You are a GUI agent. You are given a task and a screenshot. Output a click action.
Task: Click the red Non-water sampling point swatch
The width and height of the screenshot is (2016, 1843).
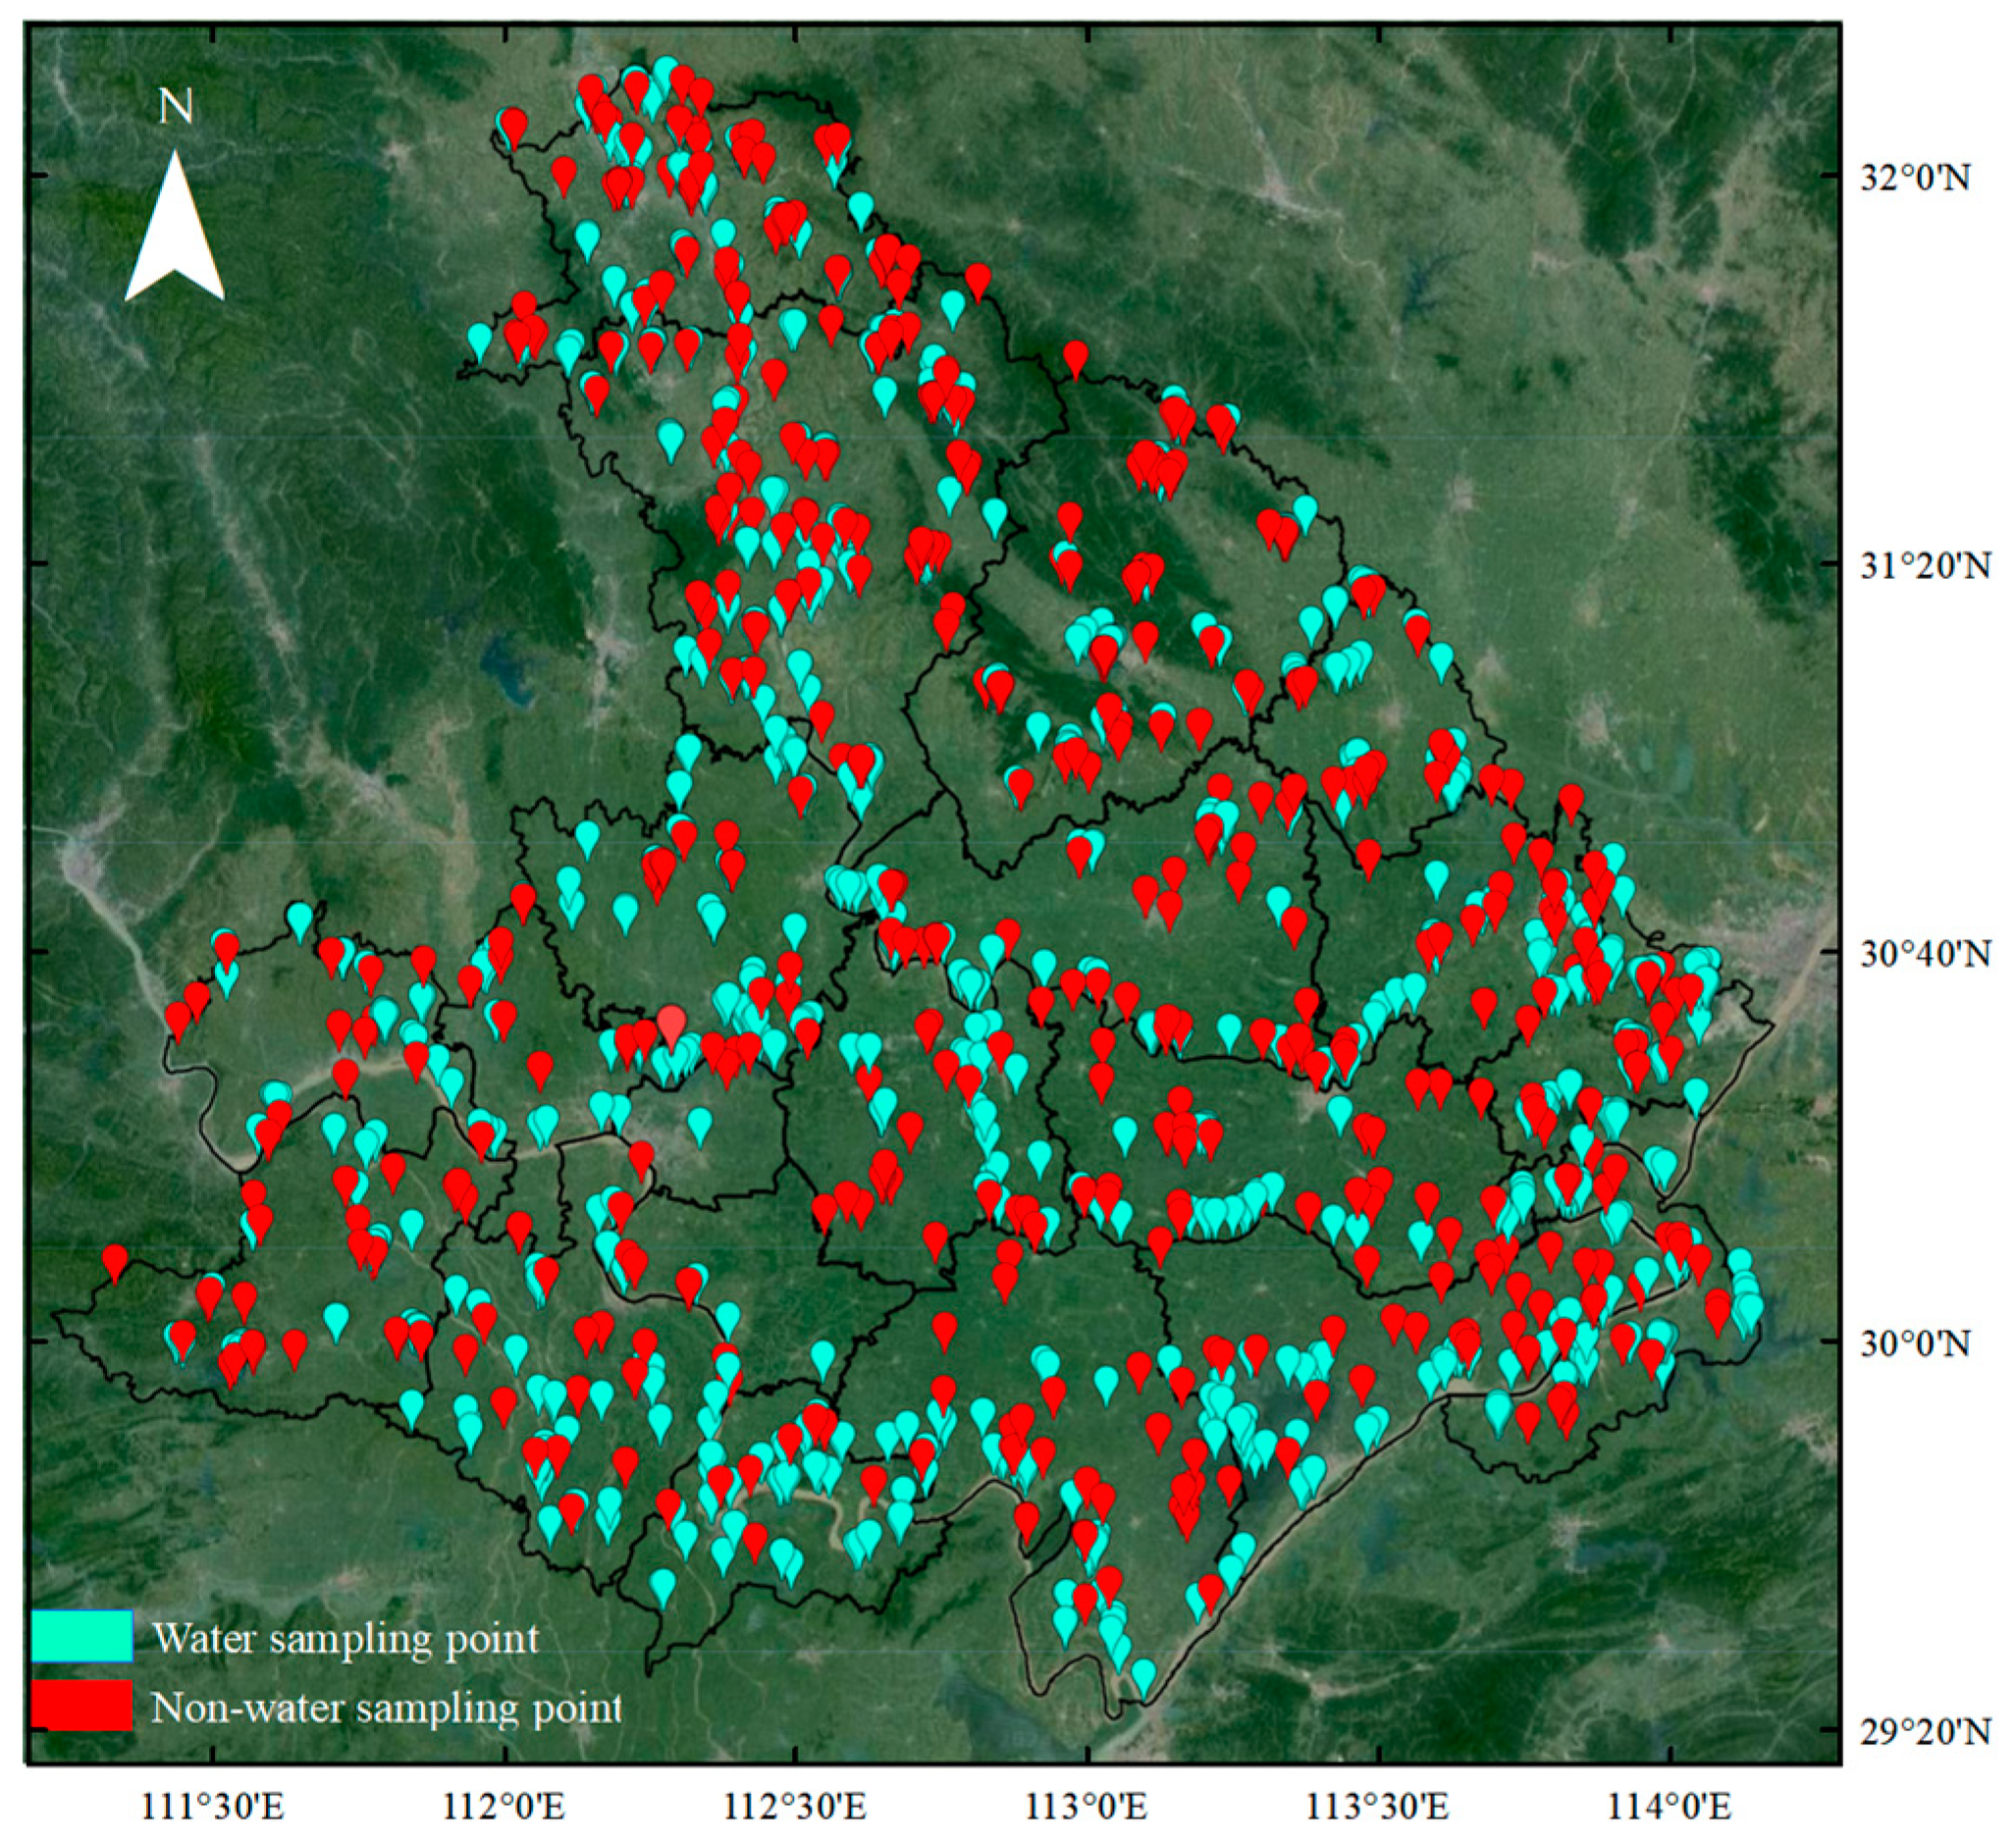[81, 1705]
